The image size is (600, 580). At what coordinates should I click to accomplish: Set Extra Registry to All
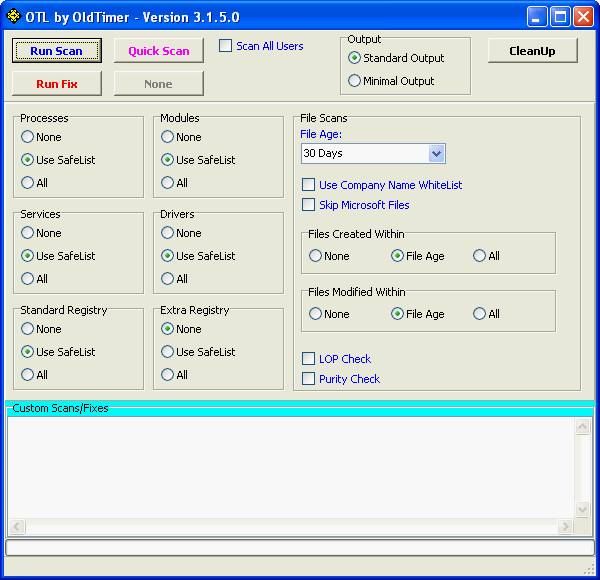coord(168,375)
